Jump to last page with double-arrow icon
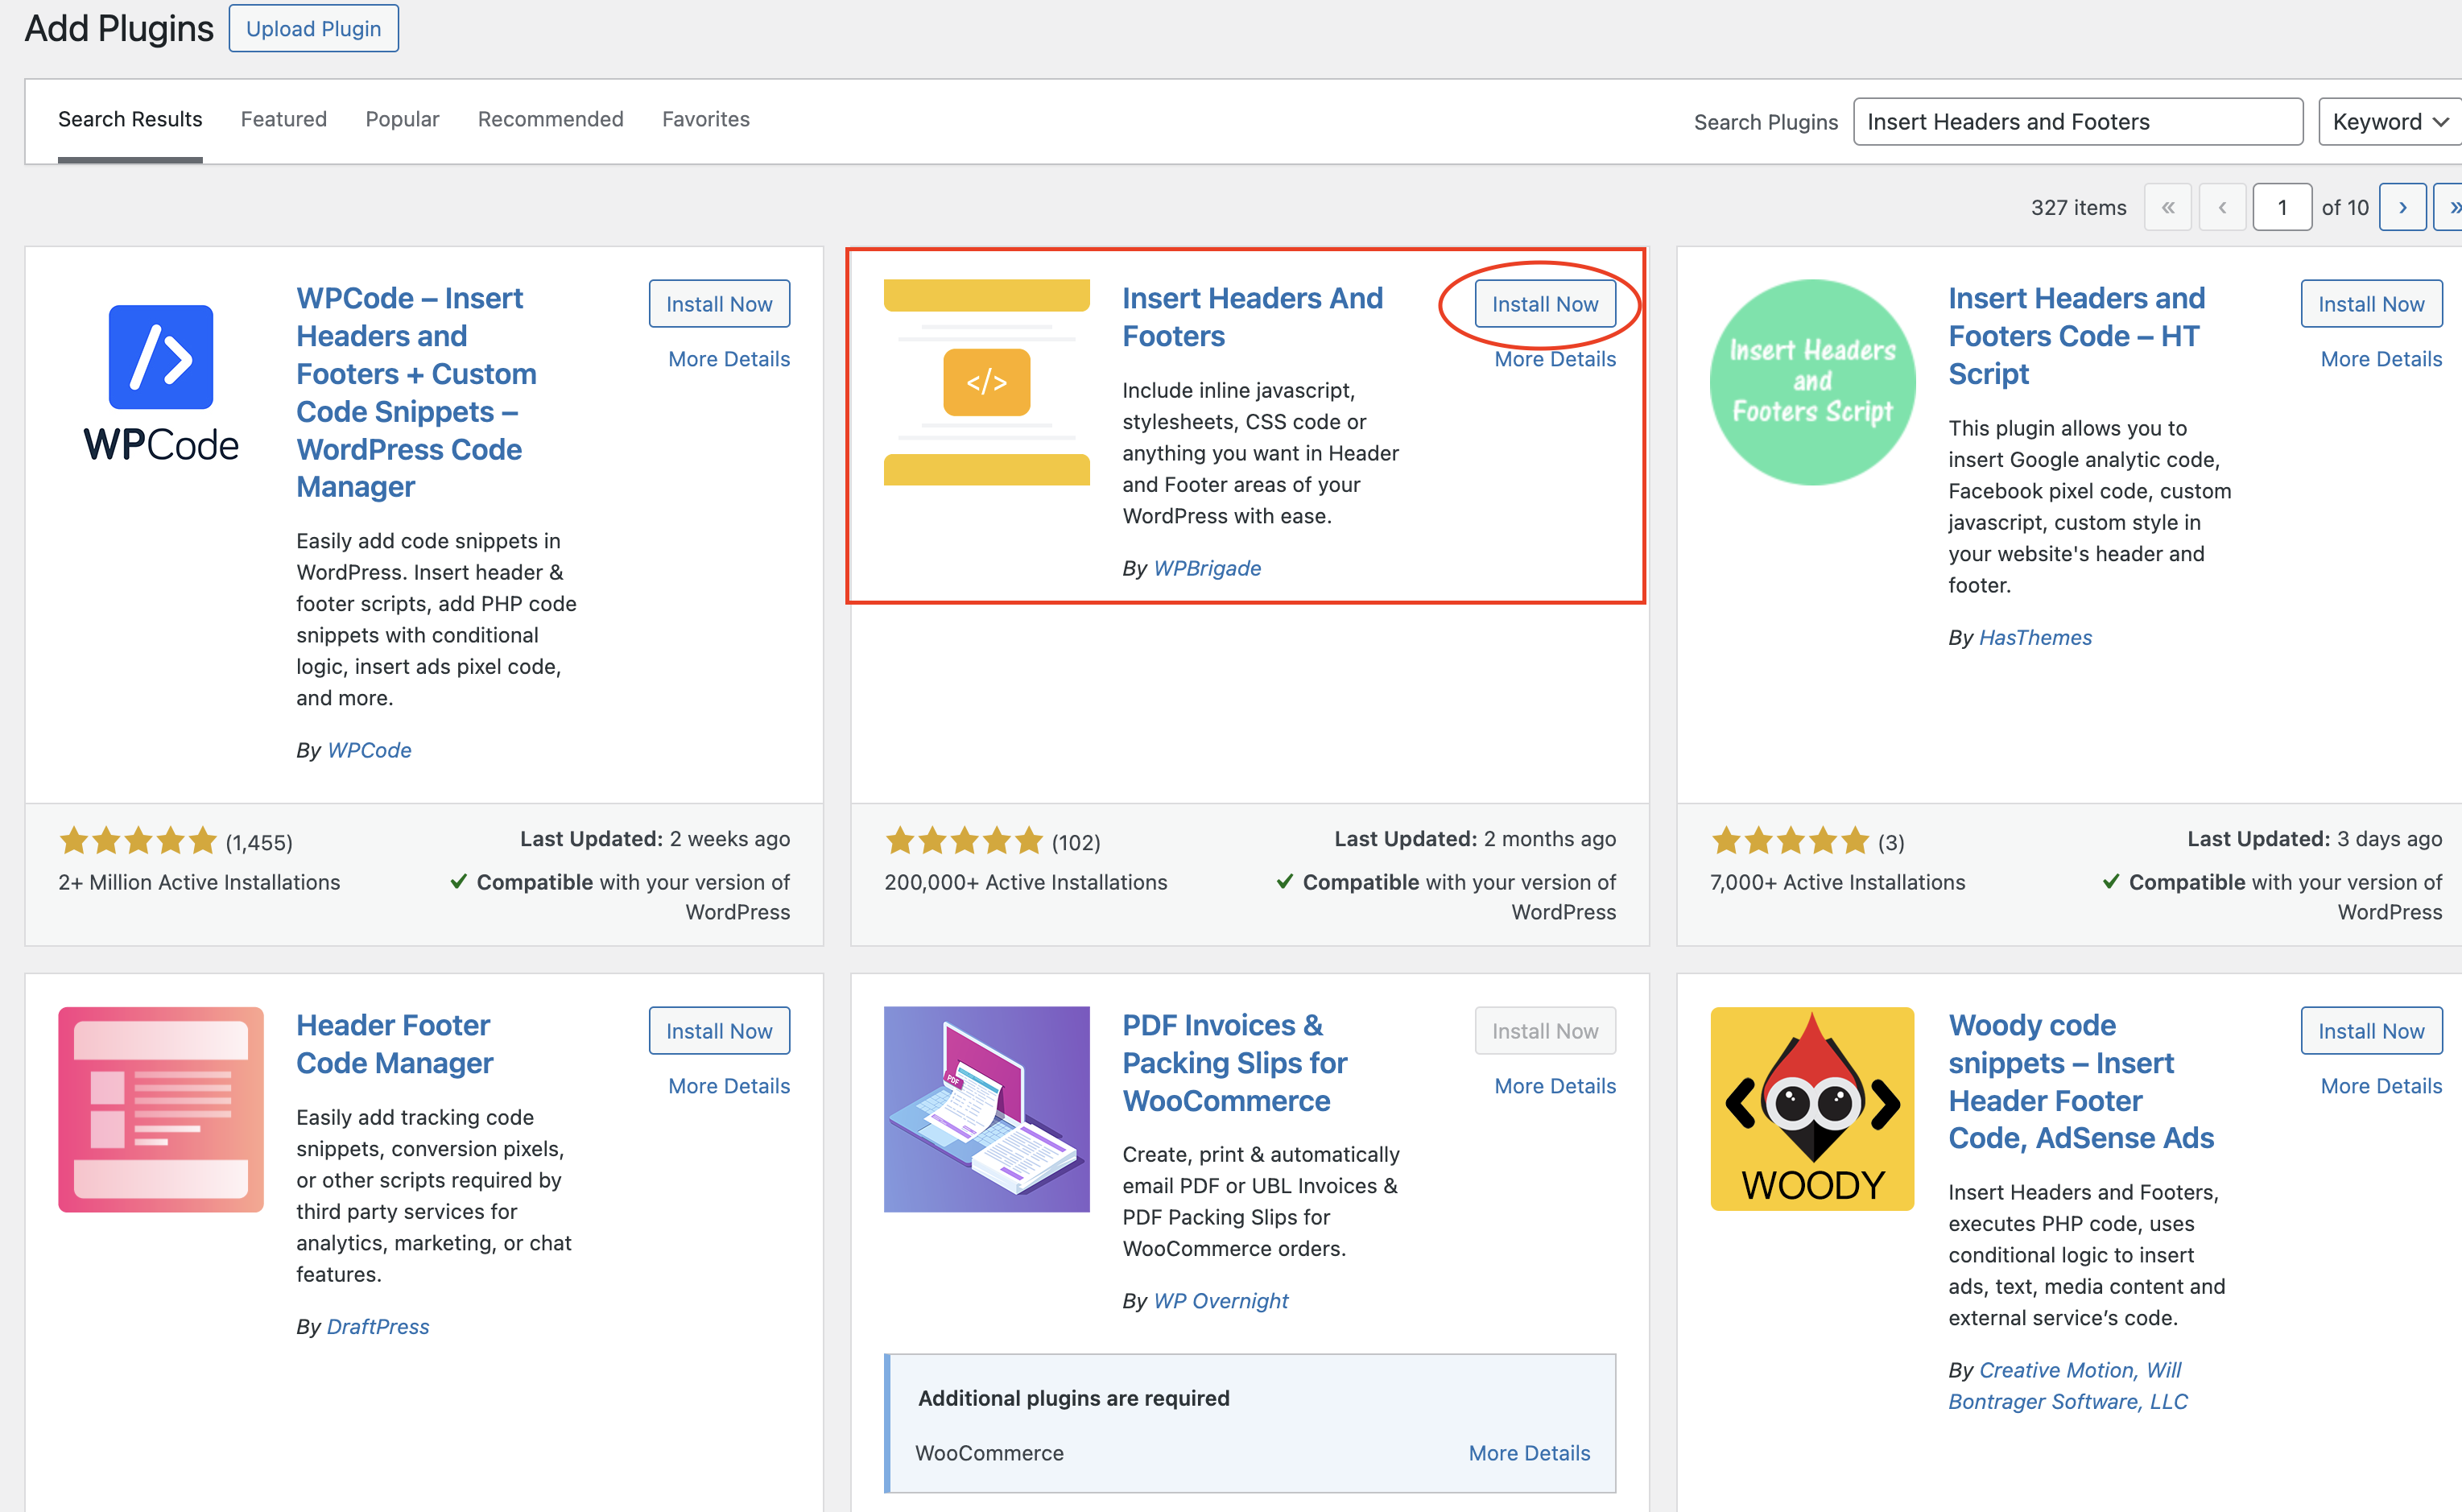2462x1512 pixels. click(2453, 207)
